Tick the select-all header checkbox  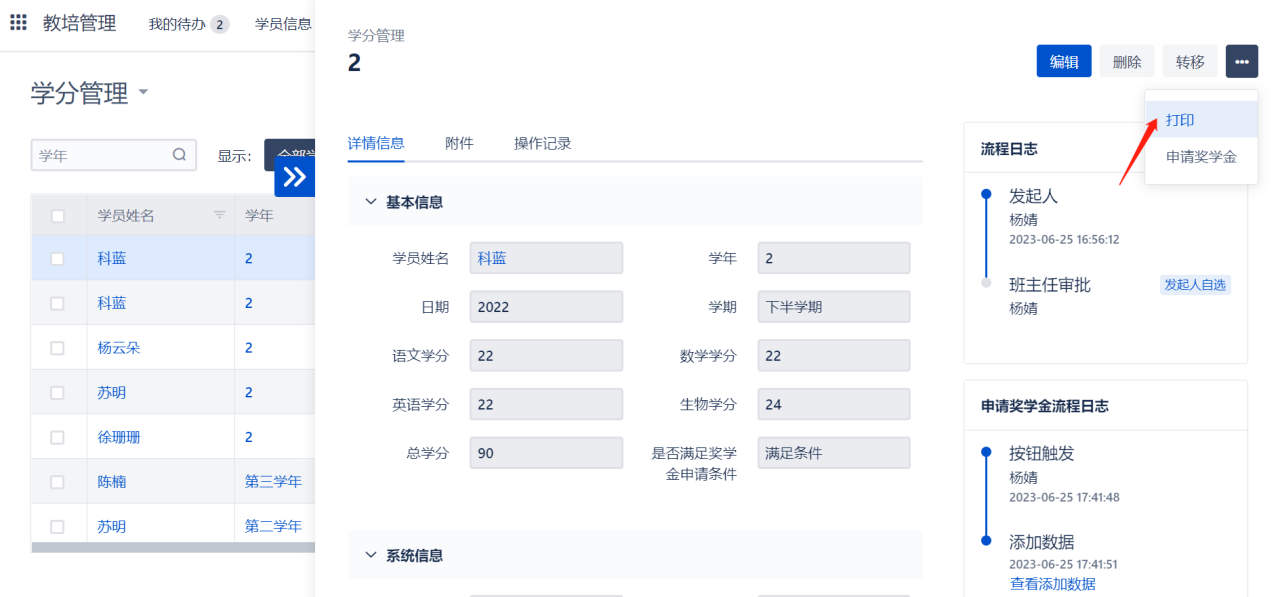tap(58, 216)
